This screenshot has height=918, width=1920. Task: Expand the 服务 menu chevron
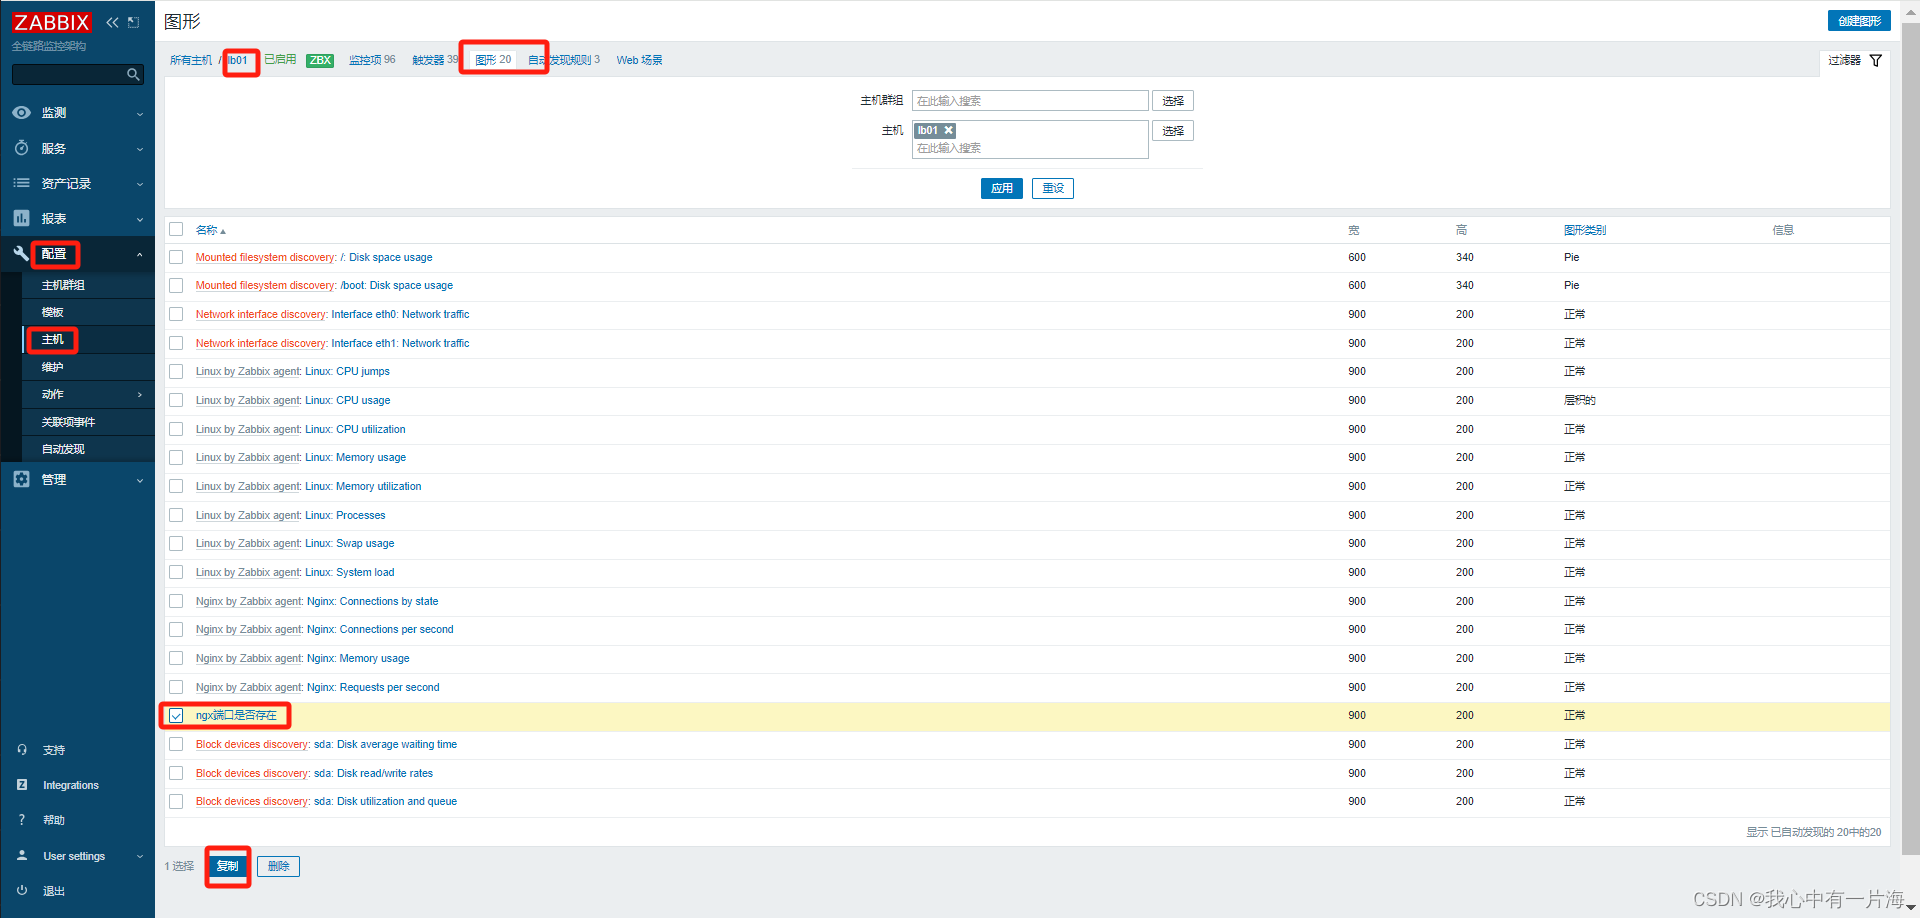click(x=139, y=149)
